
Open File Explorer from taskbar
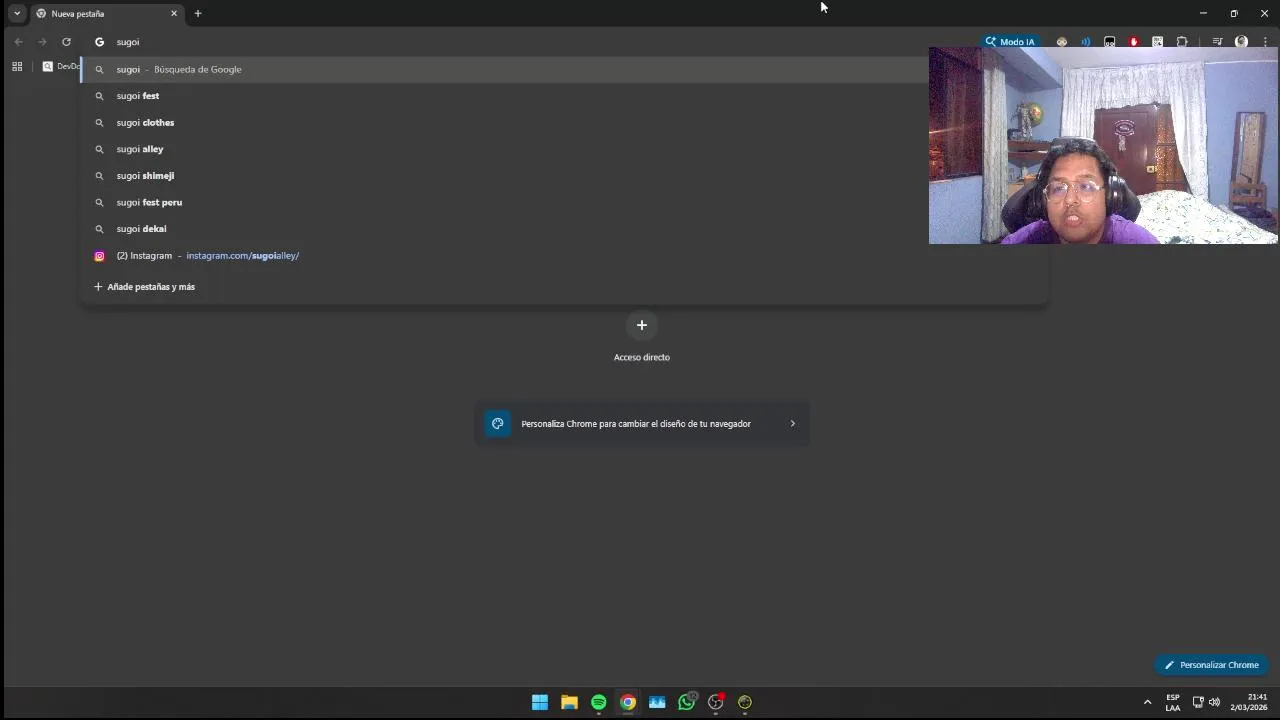pyautogui.click(x=569, y=702)
